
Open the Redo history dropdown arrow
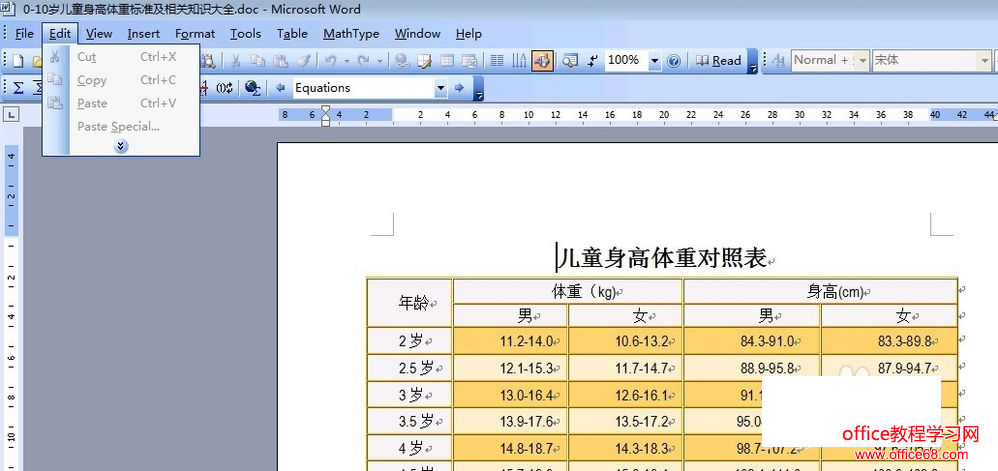[380, 61]
